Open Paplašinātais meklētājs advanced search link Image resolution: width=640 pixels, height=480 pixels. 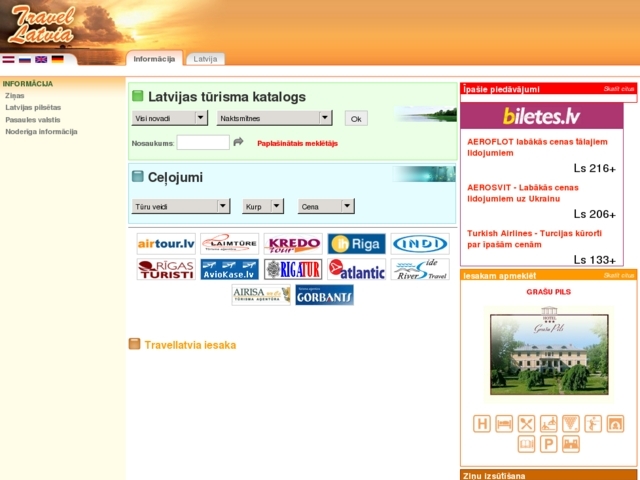pyautogui.click(x=298, y=143)
